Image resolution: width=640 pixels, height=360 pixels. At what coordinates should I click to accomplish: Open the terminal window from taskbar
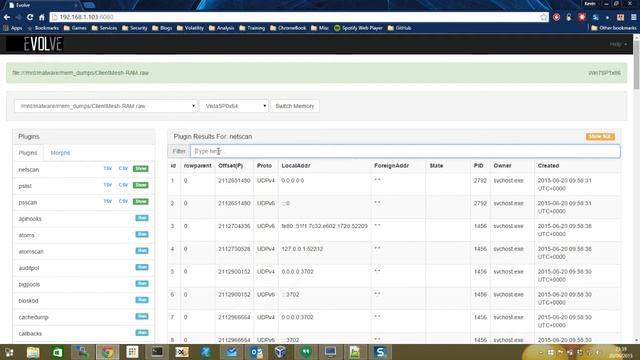(157, 352)
